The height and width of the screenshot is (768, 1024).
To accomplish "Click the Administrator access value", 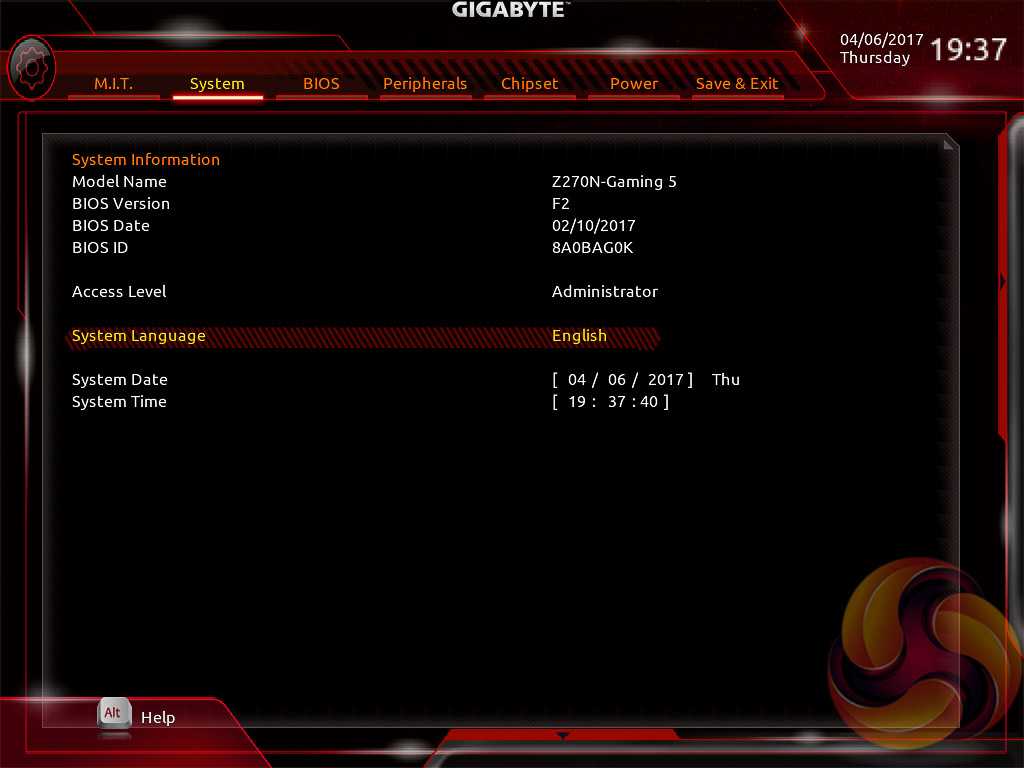I will (x=605, y=292).
